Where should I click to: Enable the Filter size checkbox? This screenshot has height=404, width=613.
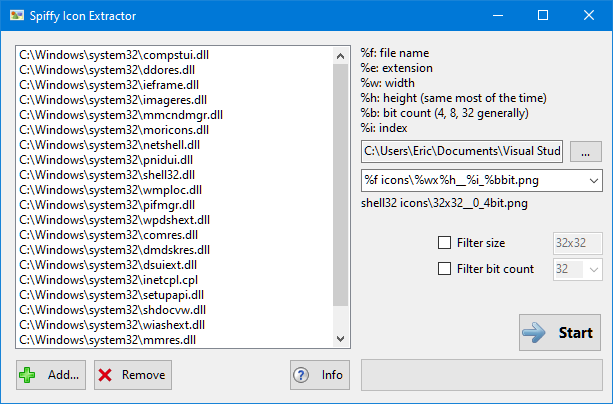(x=445, y=242)
